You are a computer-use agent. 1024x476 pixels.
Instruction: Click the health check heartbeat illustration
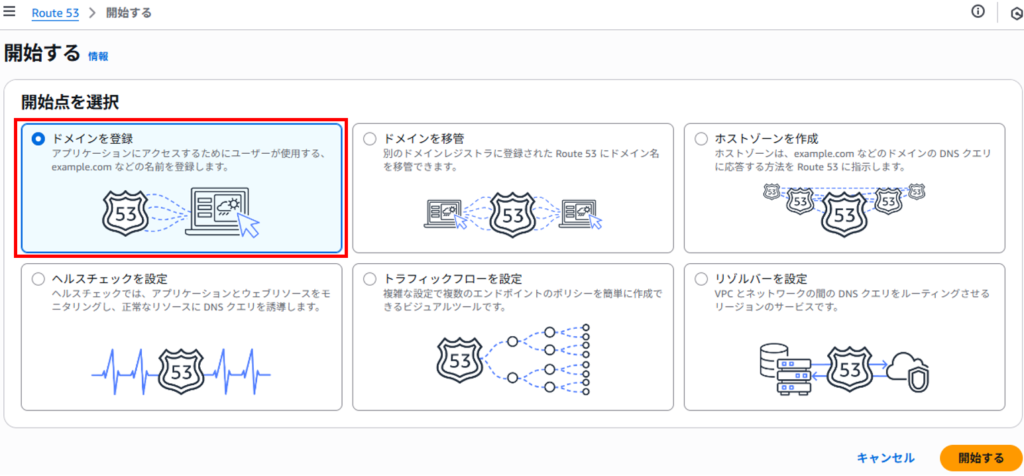pos(181,373)
